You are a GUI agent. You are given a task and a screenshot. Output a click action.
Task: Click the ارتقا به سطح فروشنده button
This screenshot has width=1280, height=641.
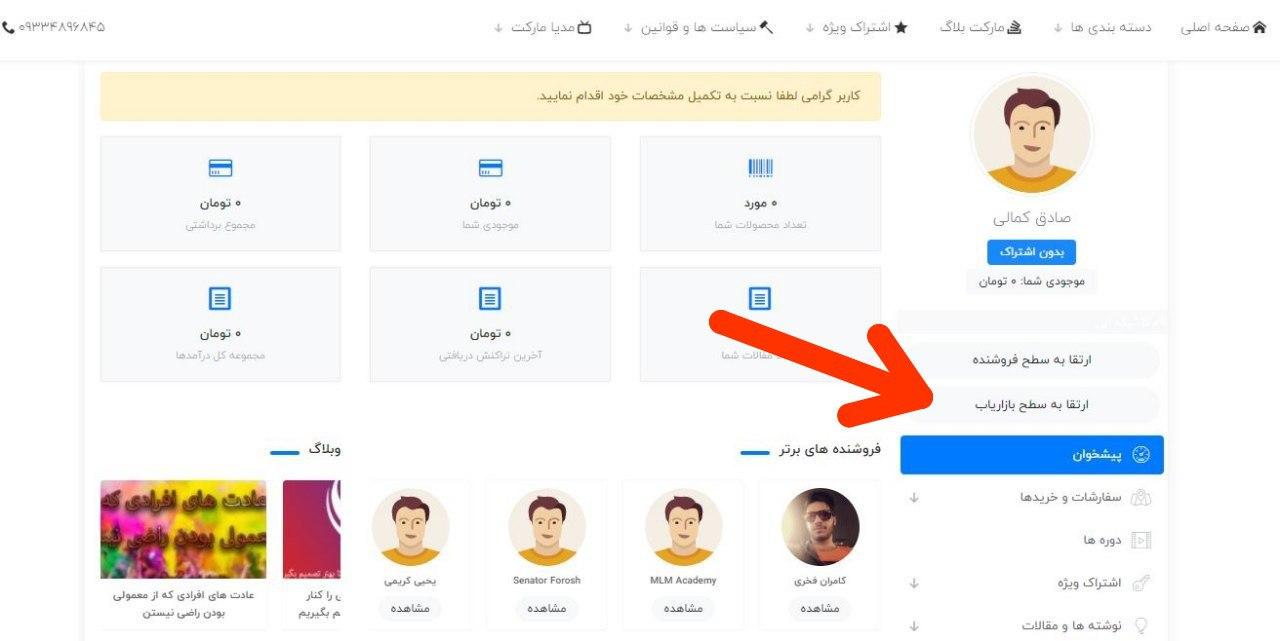click(x=1031, y=359)
